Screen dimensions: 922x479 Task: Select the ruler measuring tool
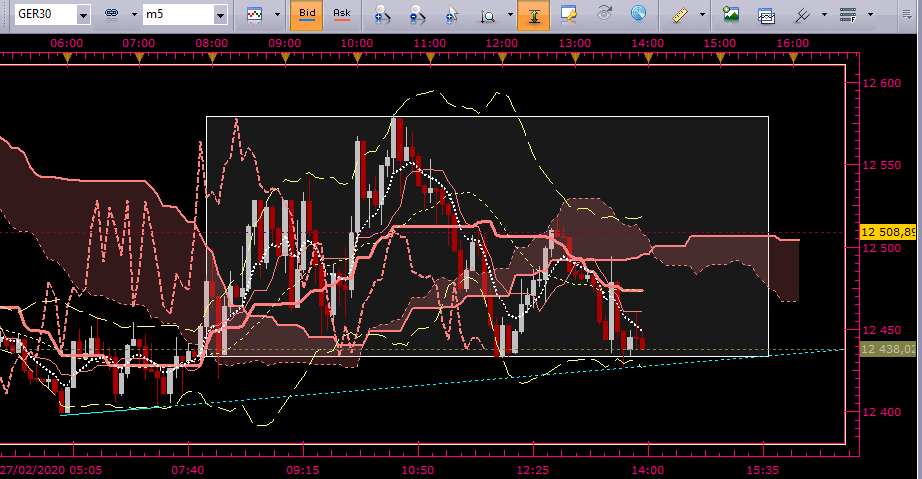[680, 15]
